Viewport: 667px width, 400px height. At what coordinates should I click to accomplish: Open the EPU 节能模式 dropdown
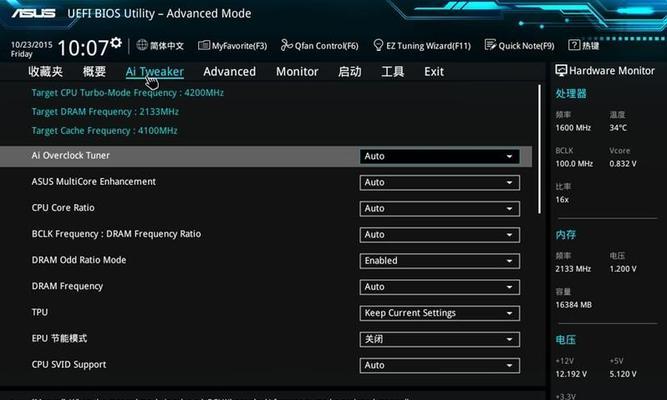click(439, 339)
